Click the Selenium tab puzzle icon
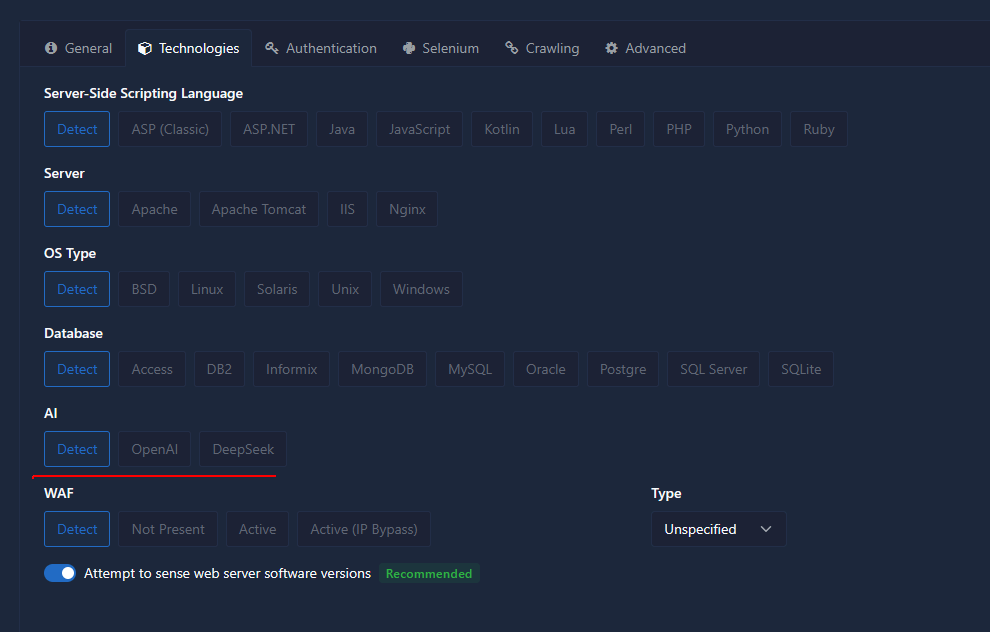This screenshot has height=632, width=990. click(409, 48)
